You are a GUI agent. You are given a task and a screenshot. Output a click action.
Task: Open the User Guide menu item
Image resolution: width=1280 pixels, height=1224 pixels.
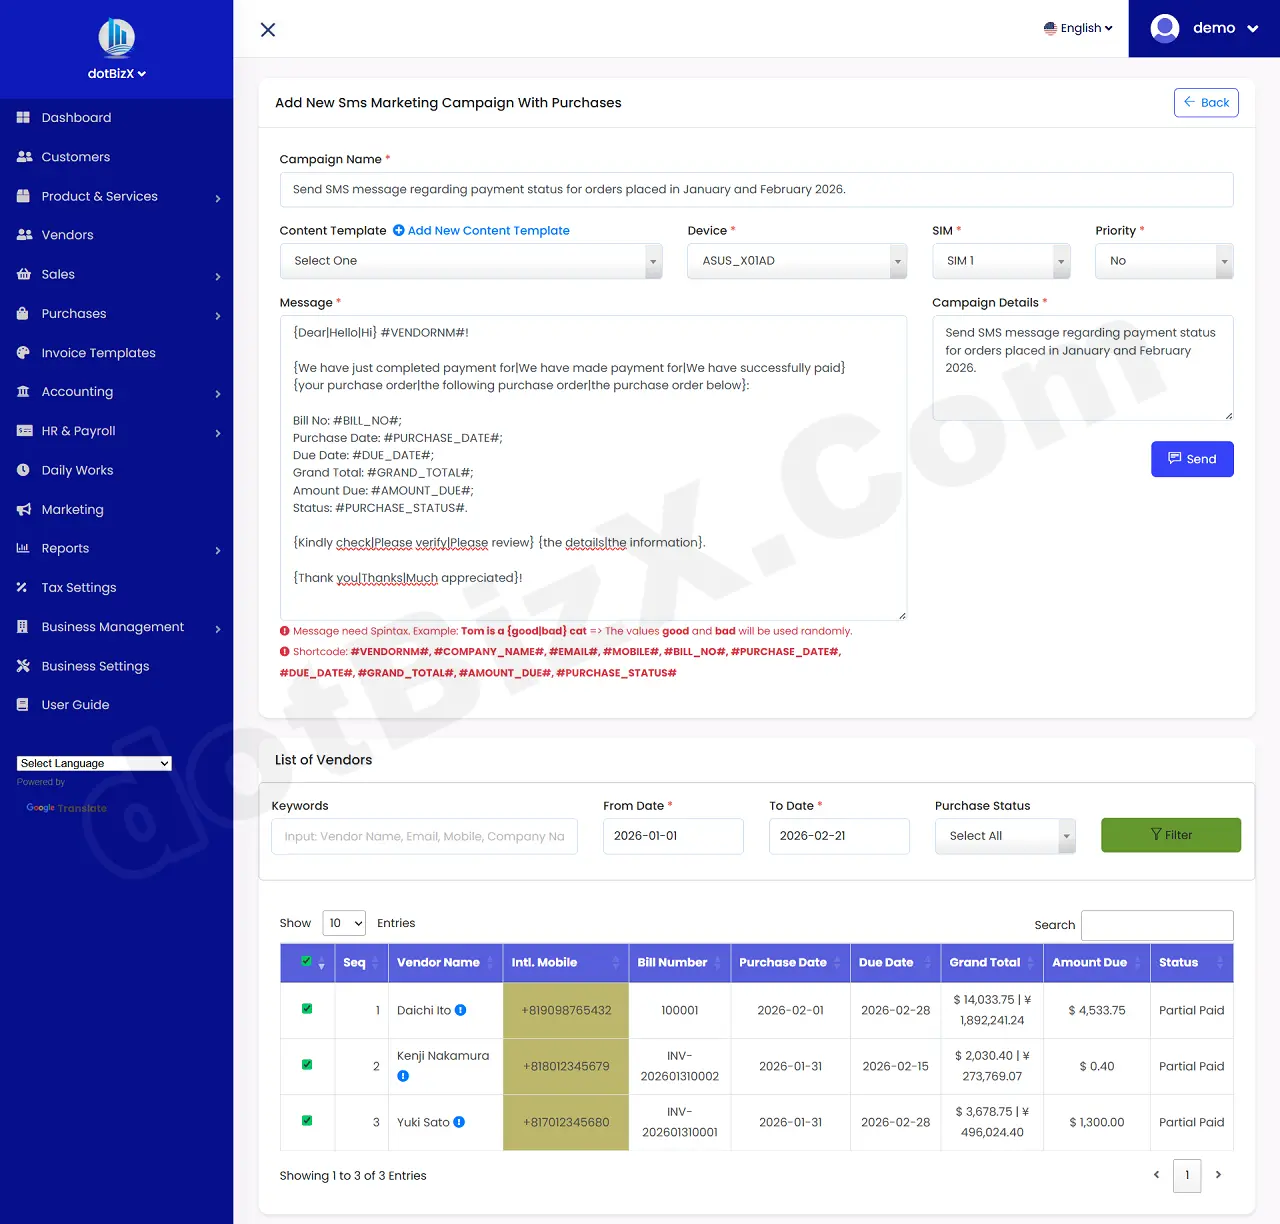click(75, 704)
